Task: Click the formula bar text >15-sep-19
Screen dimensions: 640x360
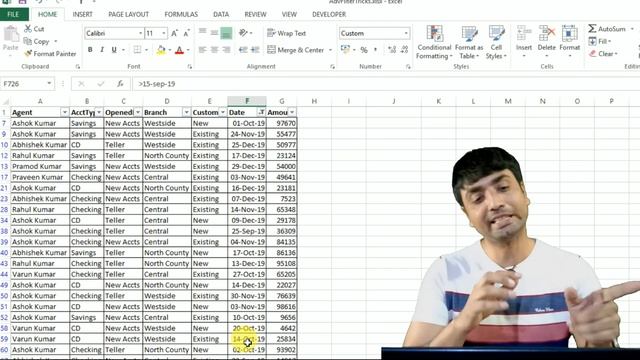Action: tap(157, 84)
